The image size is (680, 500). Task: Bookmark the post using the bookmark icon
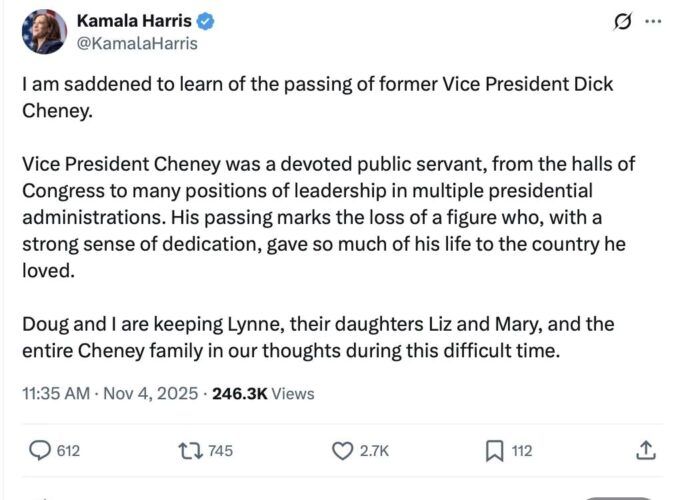pyautogui.click(x=494, y=452)
